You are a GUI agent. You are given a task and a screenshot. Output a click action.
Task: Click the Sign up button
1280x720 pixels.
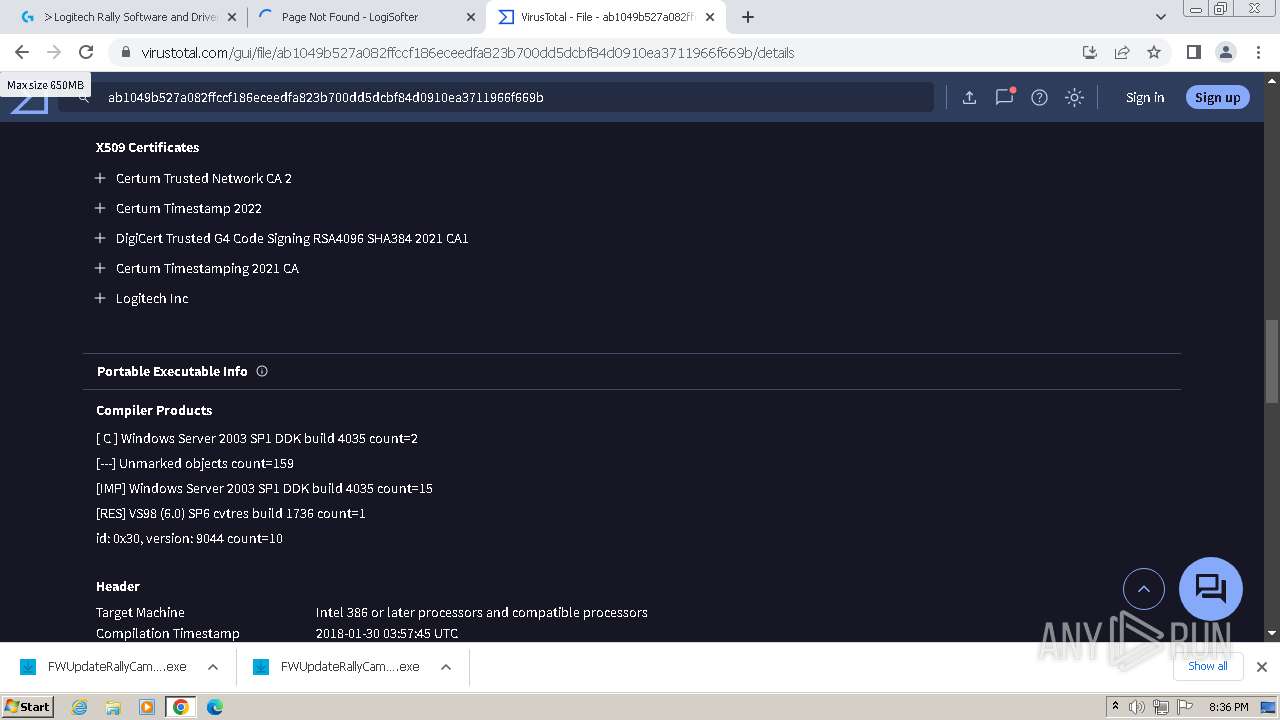pyautogui.click(x=1217, y=97)
